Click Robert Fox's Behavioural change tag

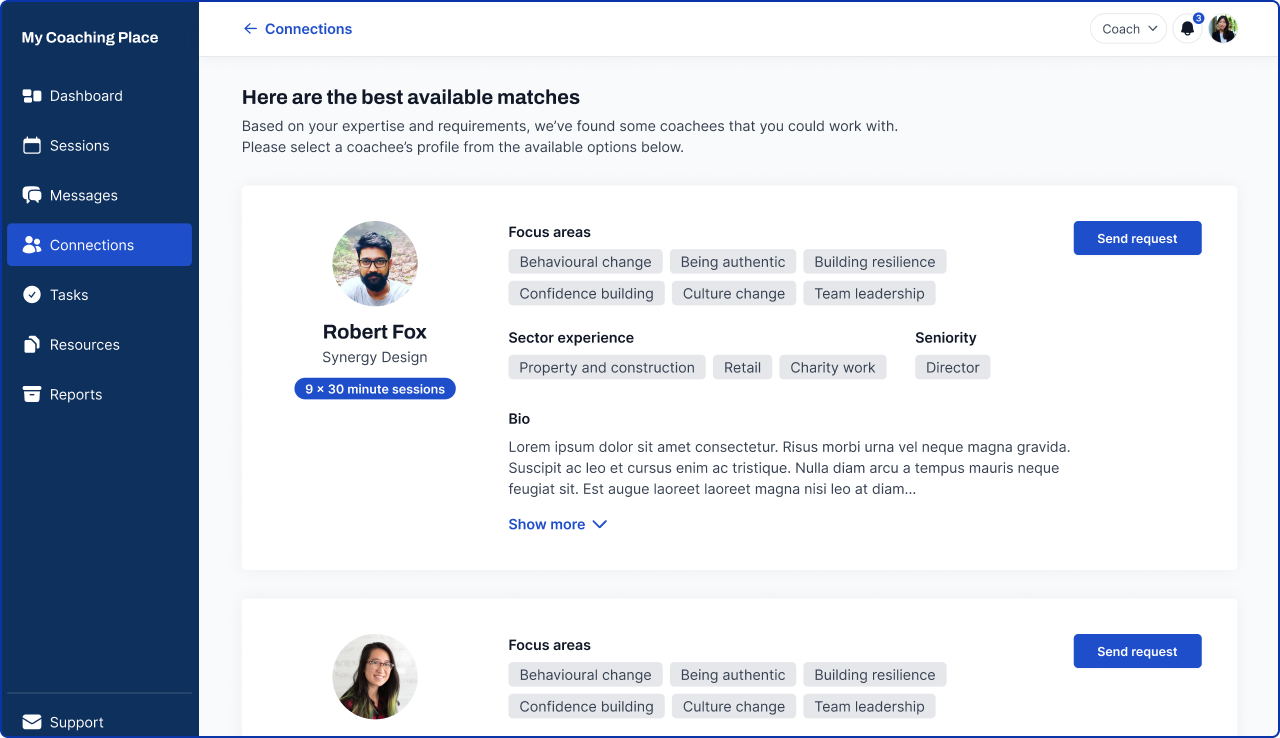[585, 262]
